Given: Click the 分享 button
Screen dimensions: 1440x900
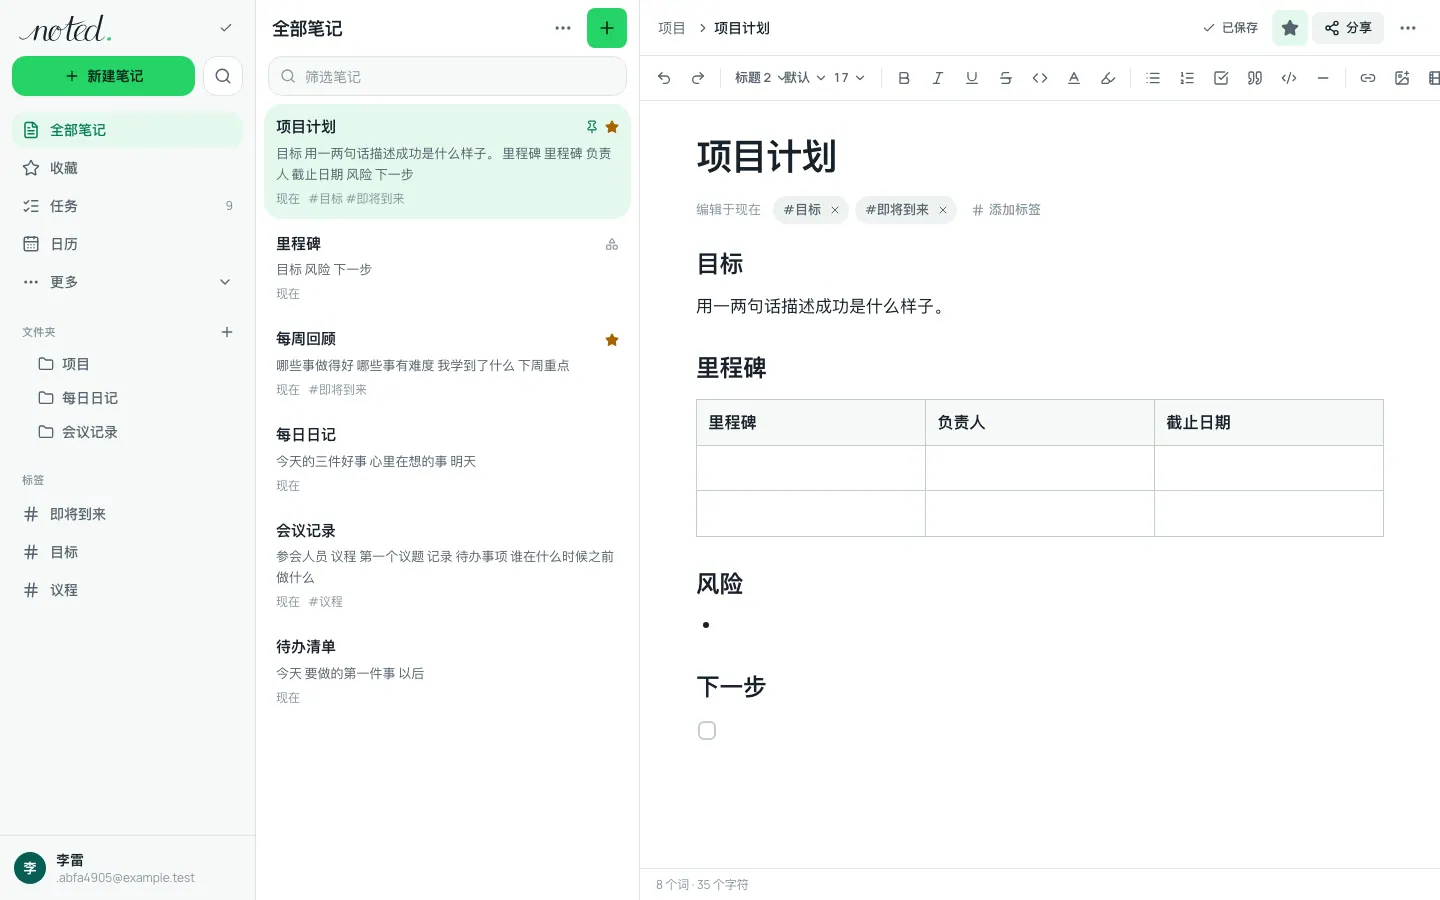Looking at the screenshot, I should coord(1348,28).
